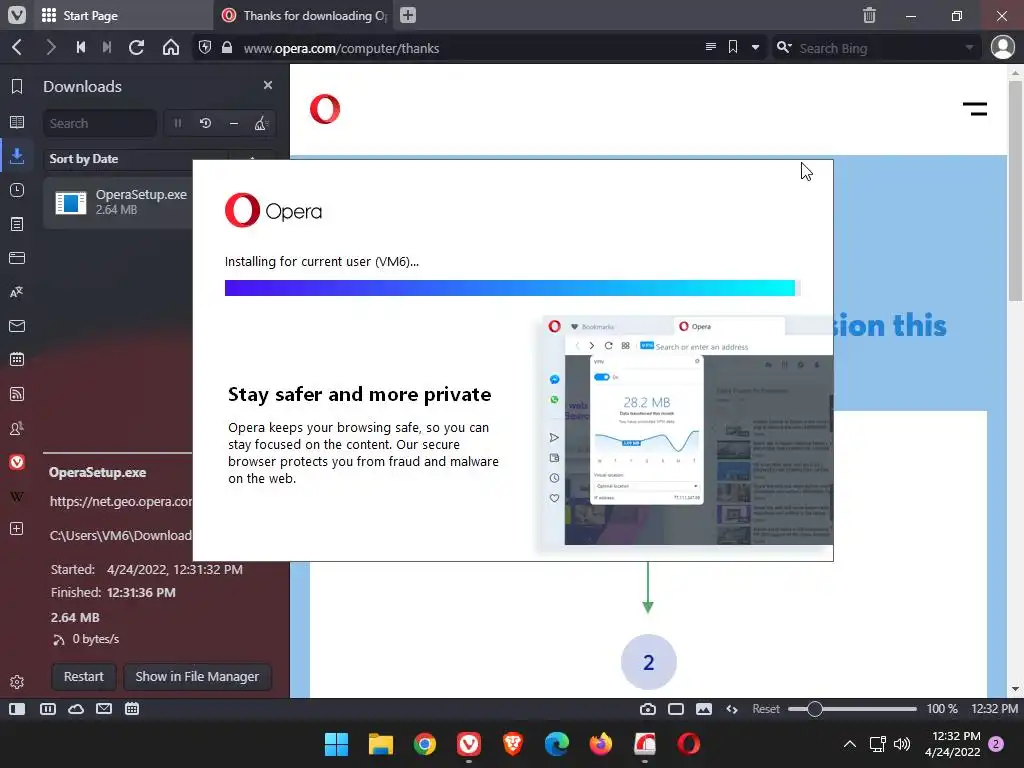Viewport: 1024px width, 768px height.
Task: Click the Opera logo on webpage
Action: 325,109
